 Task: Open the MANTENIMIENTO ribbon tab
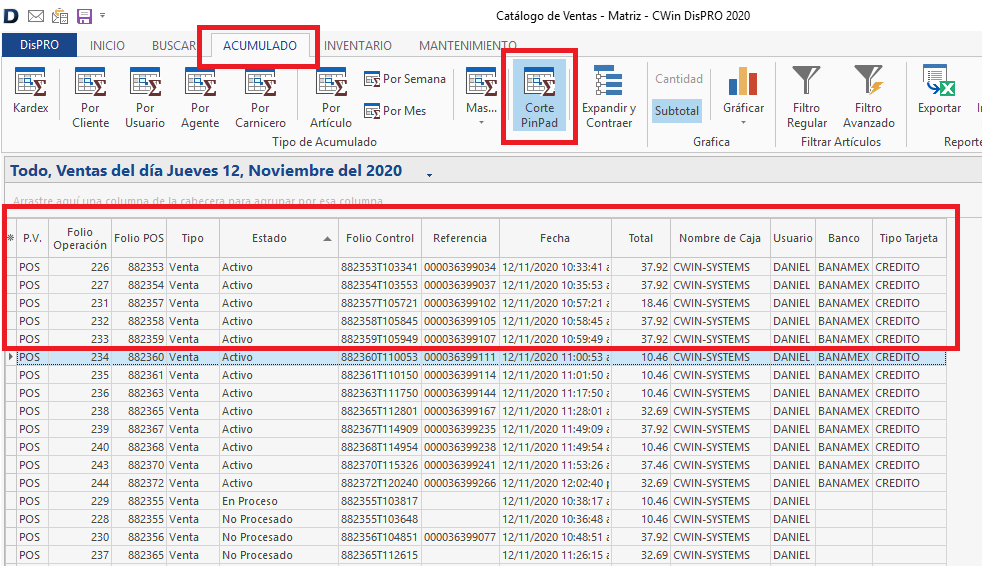click(x=467, y=46)
